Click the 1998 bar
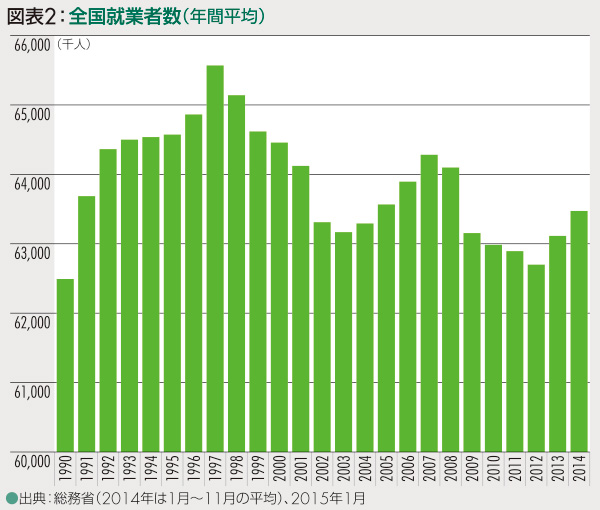Viewport: 600px width, 510px height. click(x=236, y=273)
